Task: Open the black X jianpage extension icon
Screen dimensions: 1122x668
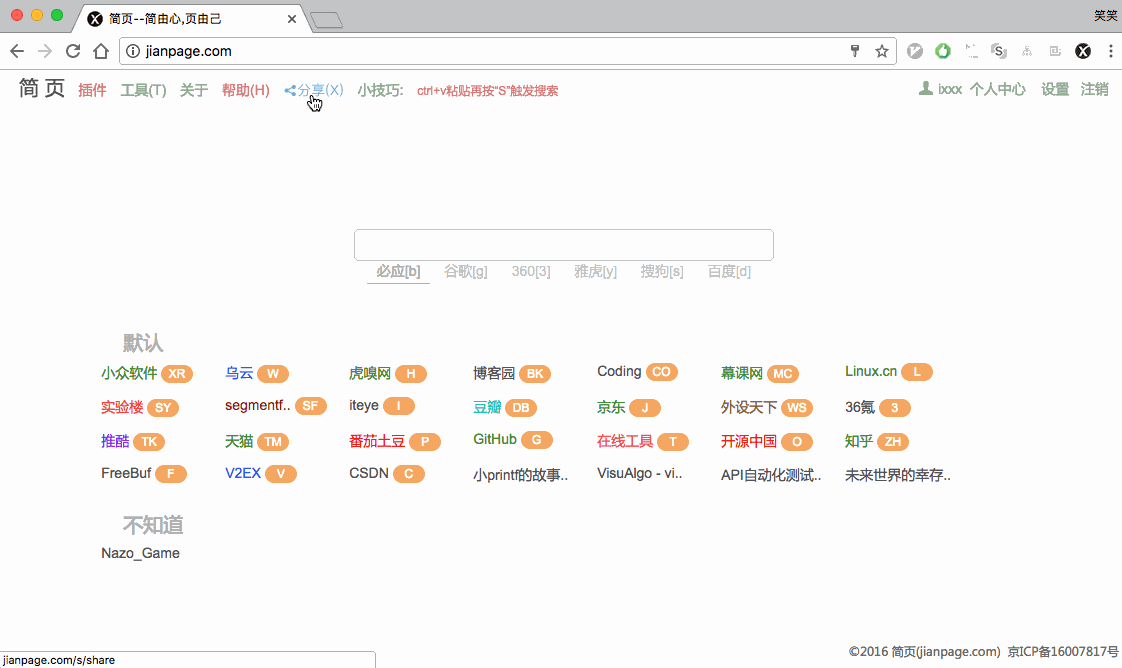Action: pos(1083,51)
